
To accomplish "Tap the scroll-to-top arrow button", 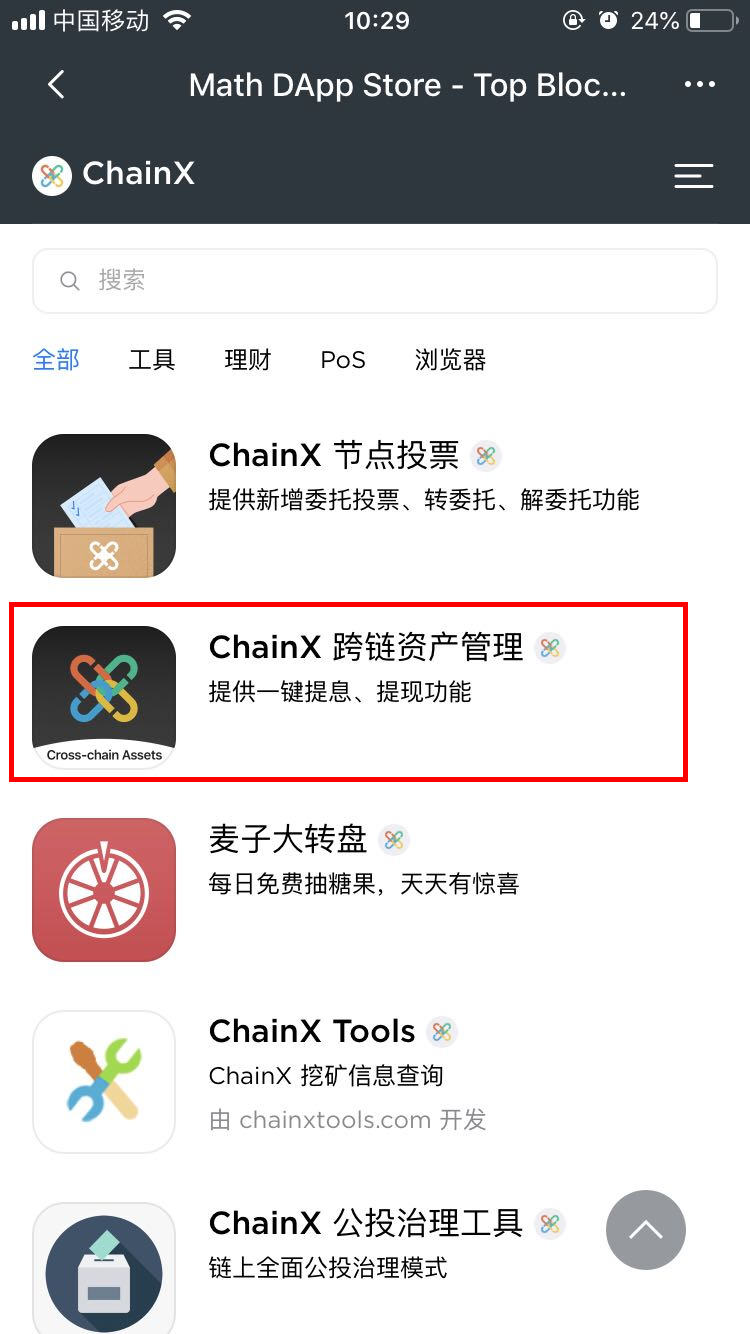I will tap(646, 1230).
